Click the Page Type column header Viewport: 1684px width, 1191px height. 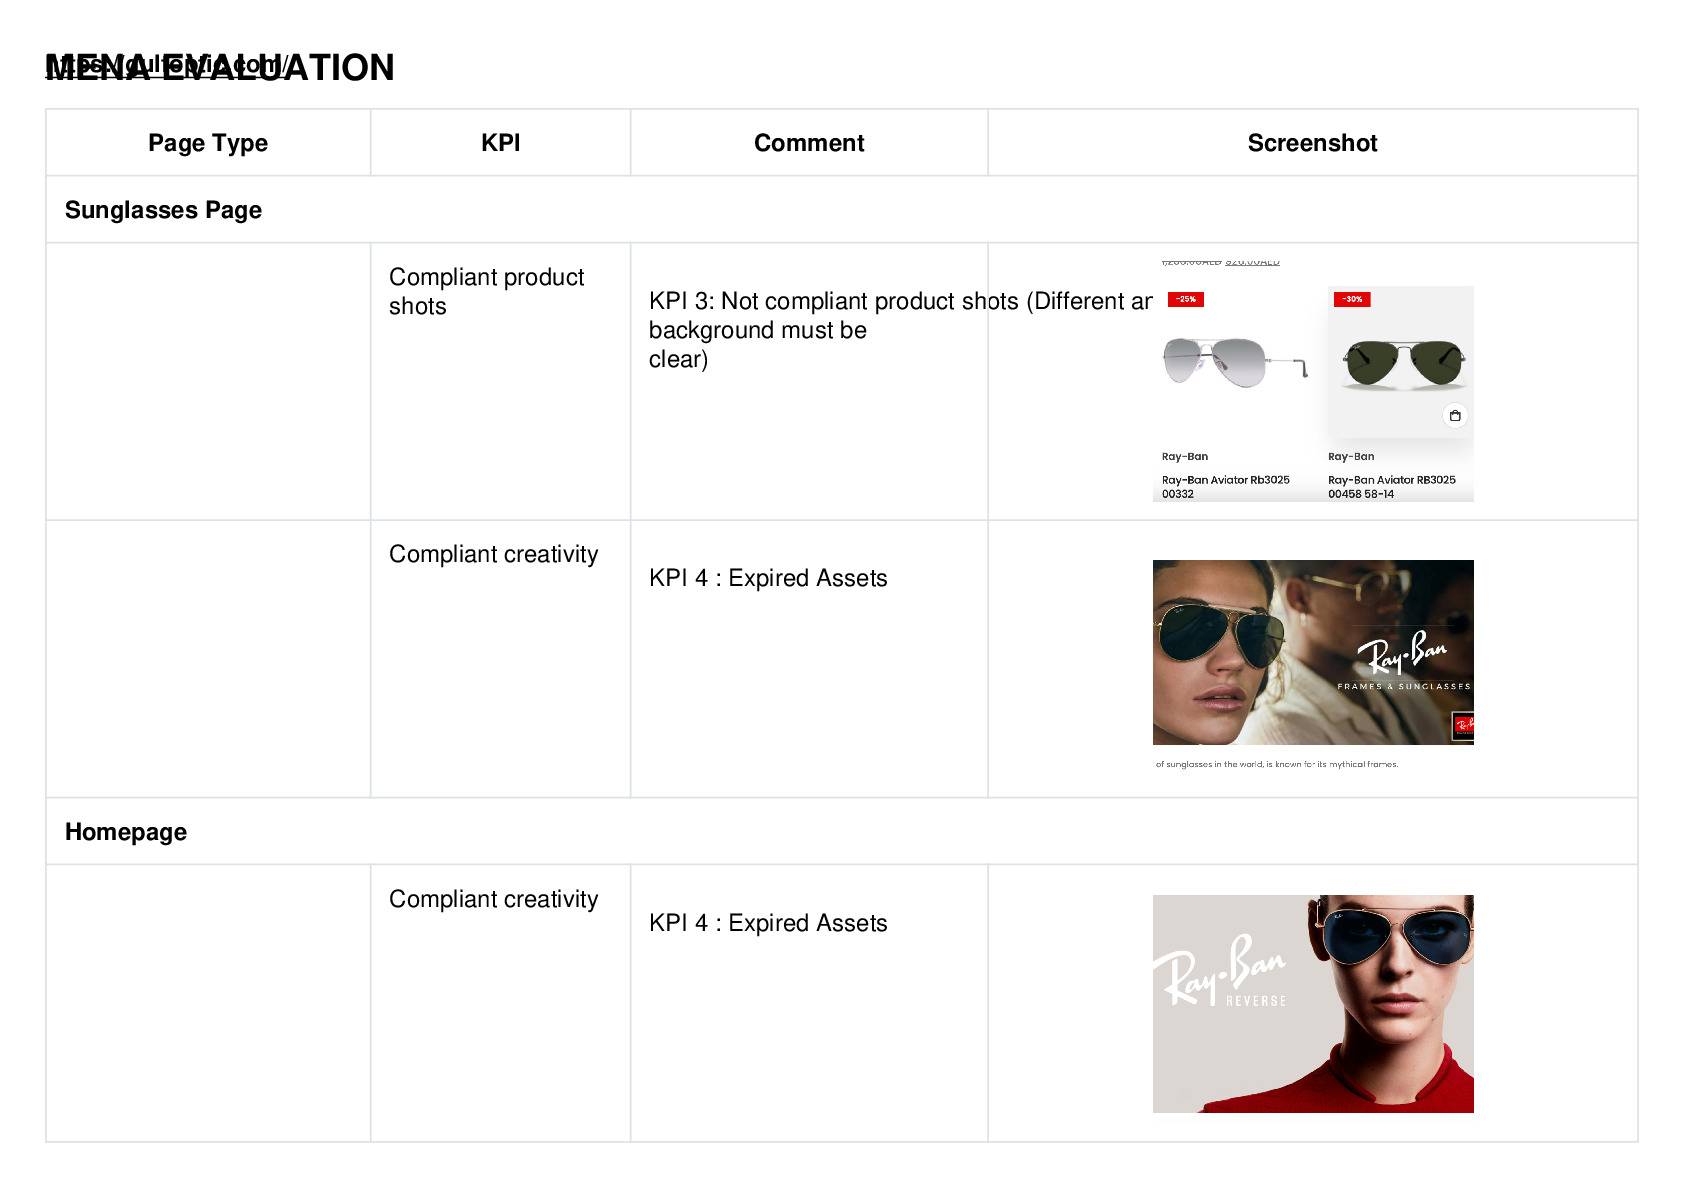click(208, 143)
